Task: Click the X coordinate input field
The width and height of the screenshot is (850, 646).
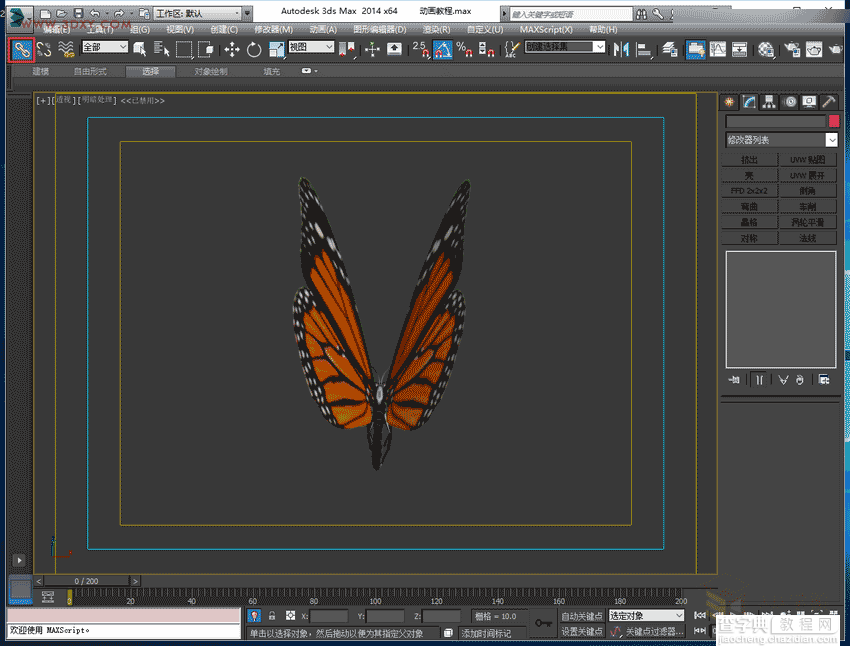Action: point(329,616)
